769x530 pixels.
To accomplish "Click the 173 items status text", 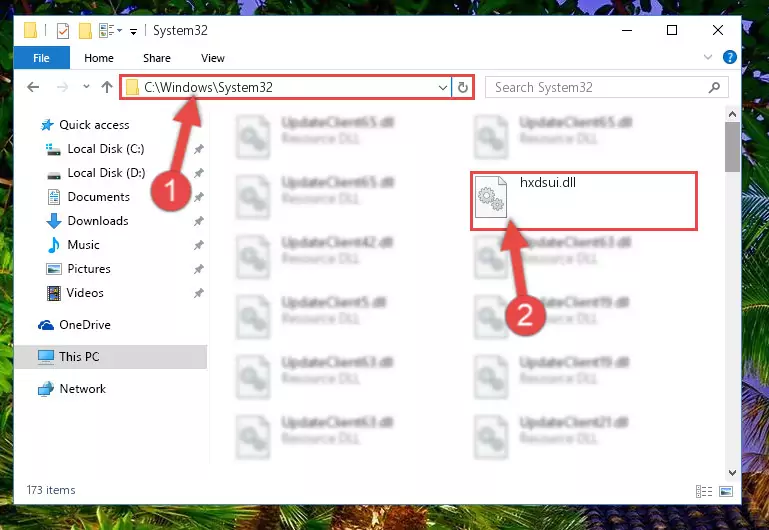I will pos(51,490).
